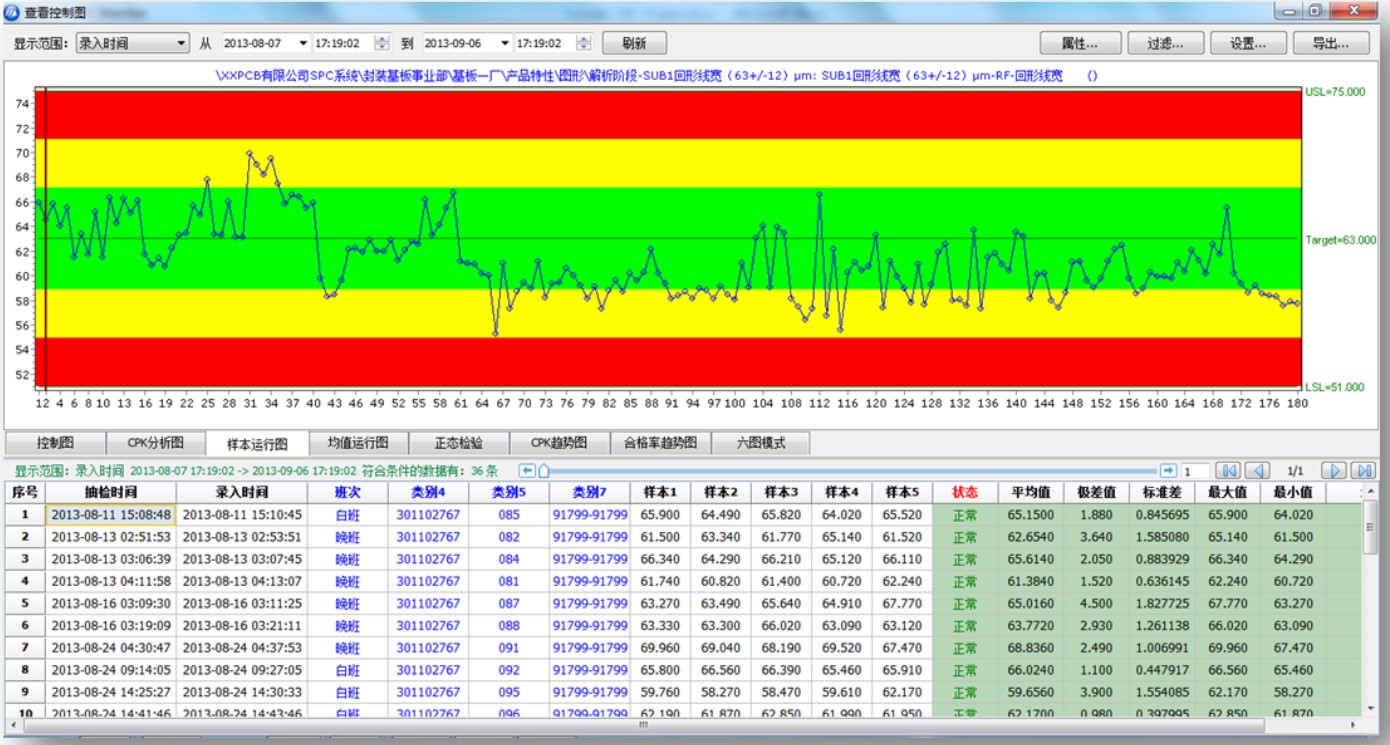Select row 2 entry time 2013-08-13 02:53:51
This screenshot has width=1390, height=745.
[241, 537]
